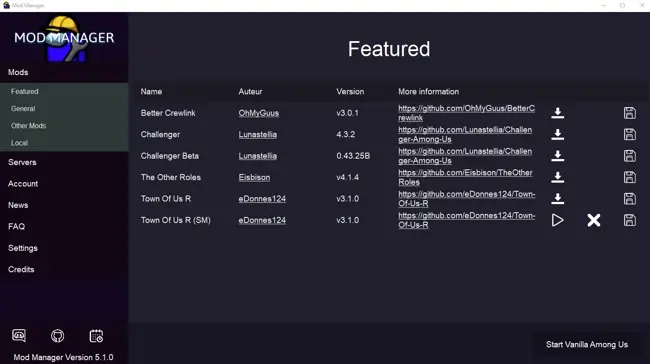Open Town Of Us R GitHub URL
The width and height of the screenshot is (650, 364).
click(467, 199)
